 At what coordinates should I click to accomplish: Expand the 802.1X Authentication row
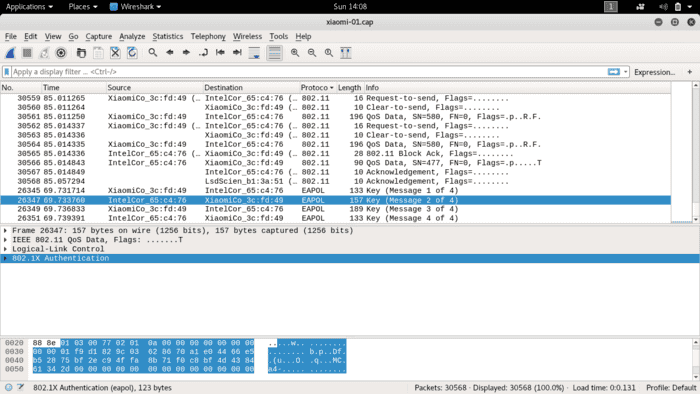click(x=5, y=258)
